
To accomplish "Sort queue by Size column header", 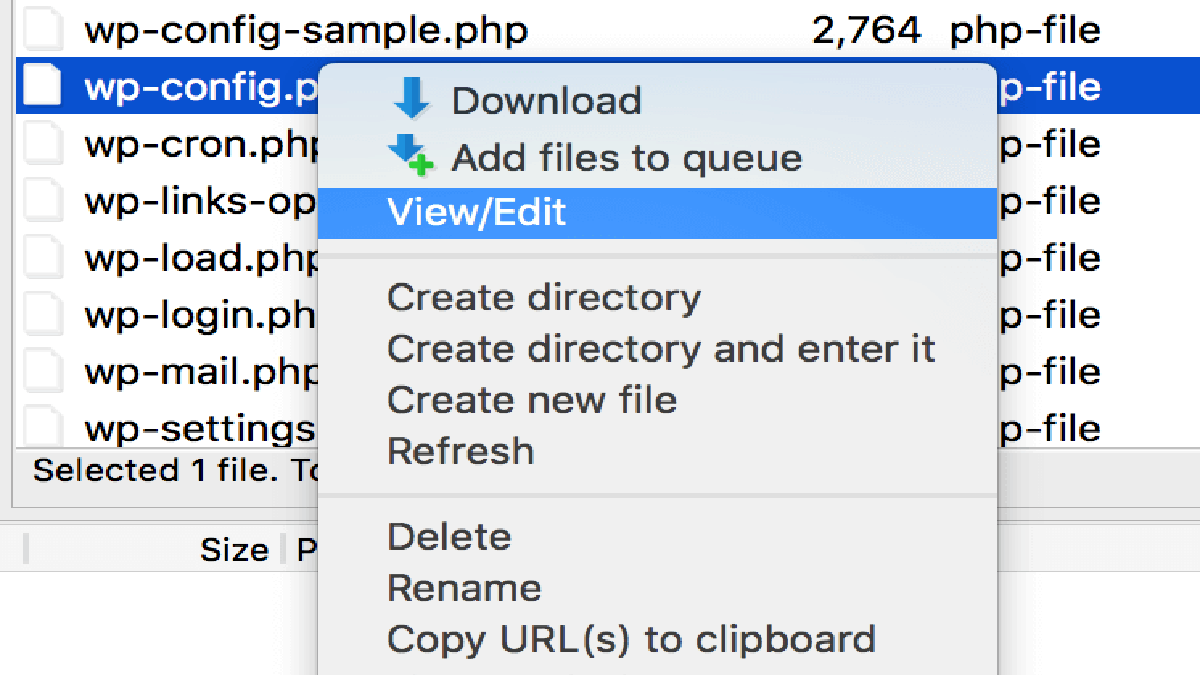I will coord(235,550).
